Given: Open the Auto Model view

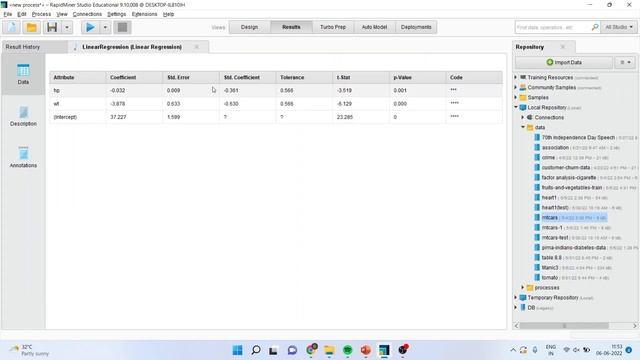Looking at the screenshot, I should point(374,27).
